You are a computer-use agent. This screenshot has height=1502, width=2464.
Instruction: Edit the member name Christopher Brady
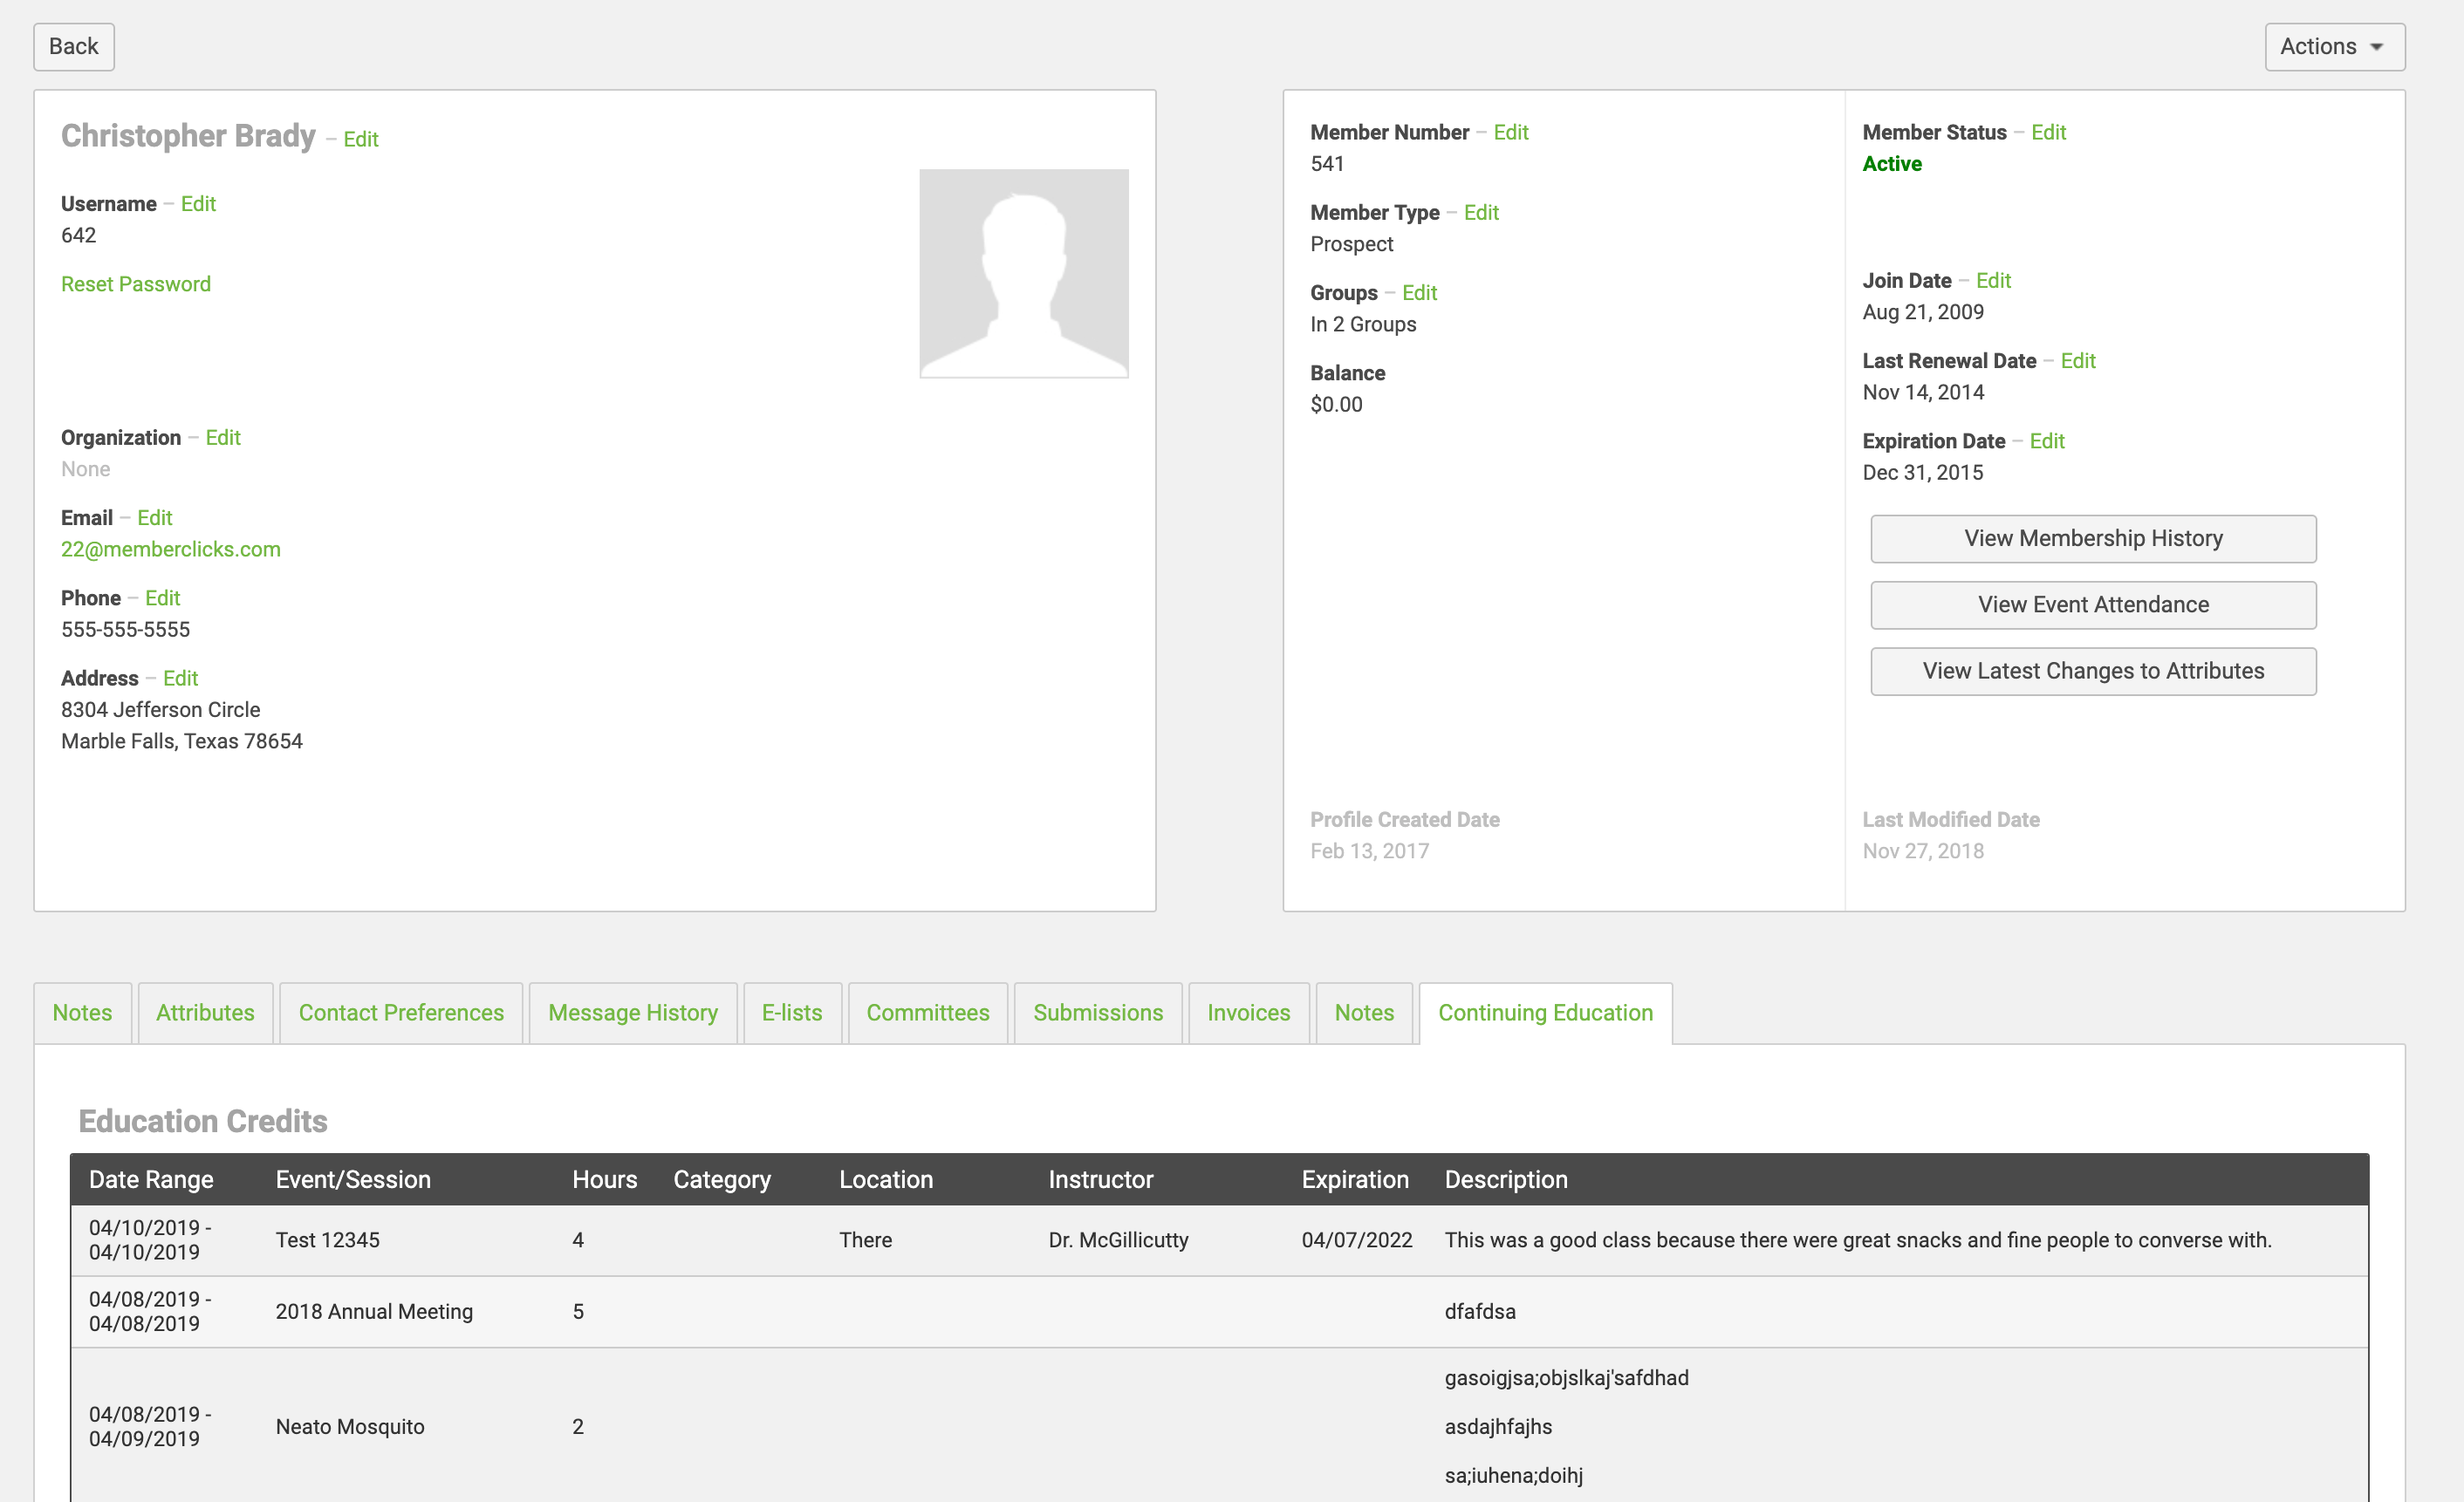coord(360,139)
